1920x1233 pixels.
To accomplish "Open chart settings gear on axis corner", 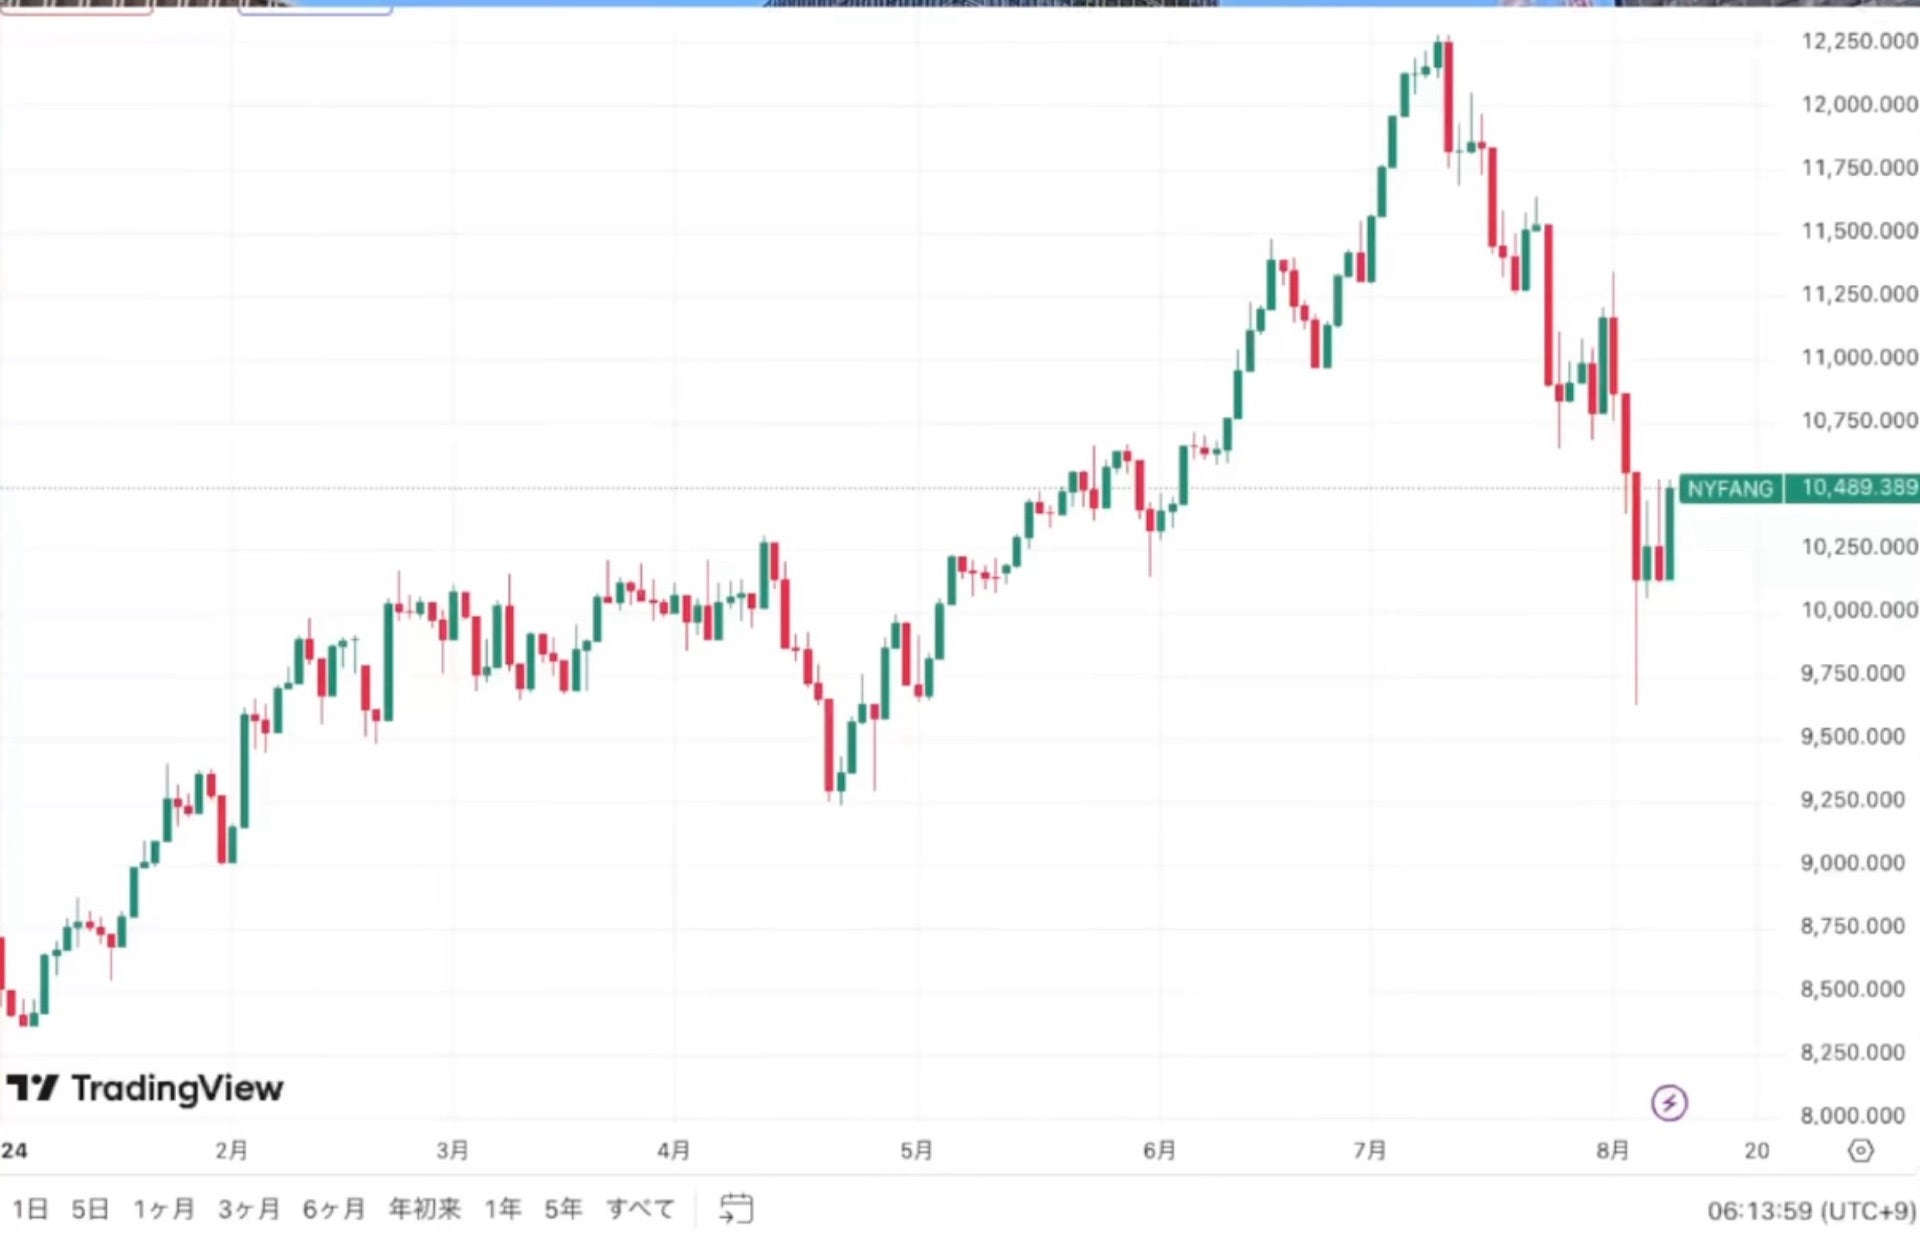I will 1860,1150.
